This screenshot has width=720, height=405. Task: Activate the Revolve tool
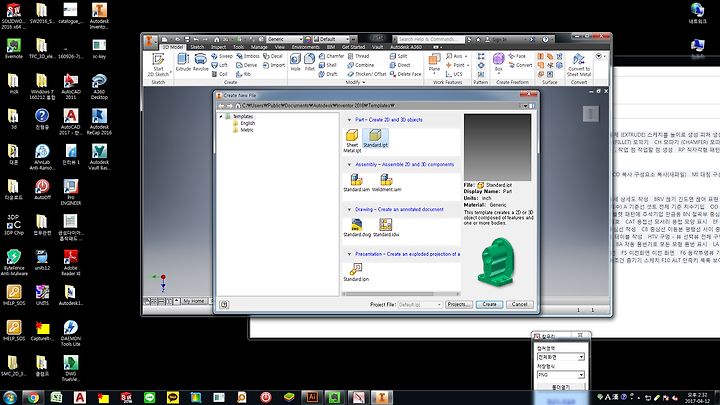tap(200, 62)
